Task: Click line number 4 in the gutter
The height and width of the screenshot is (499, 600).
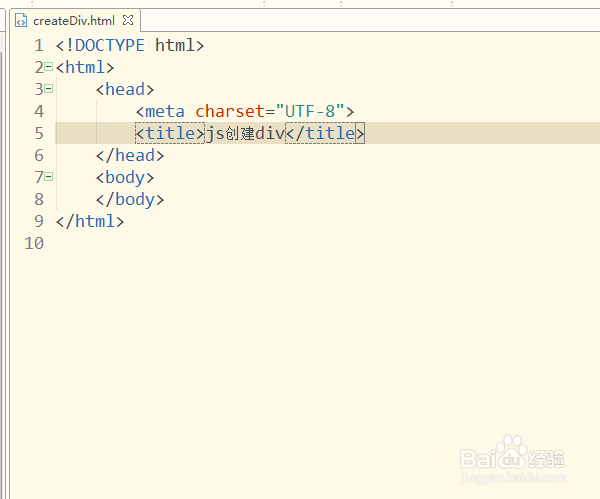Action: click(x=39, y=111)
